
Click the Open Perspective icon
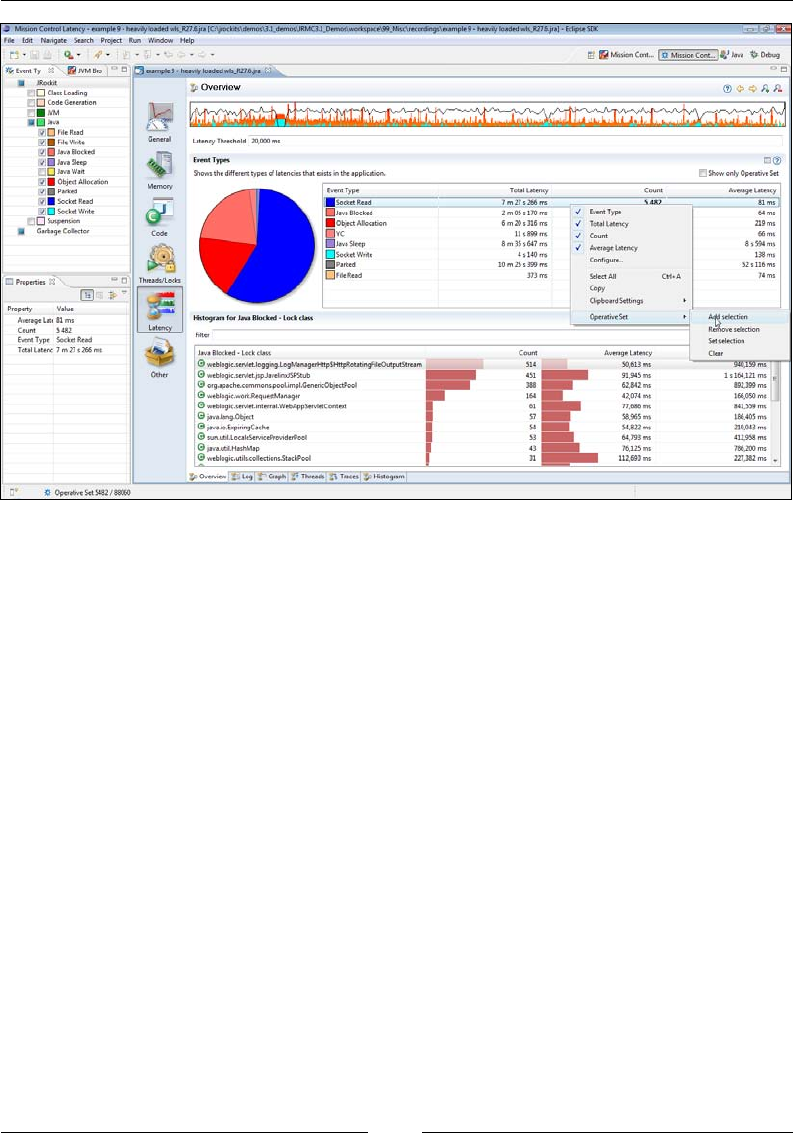click(x=591, y=55)
